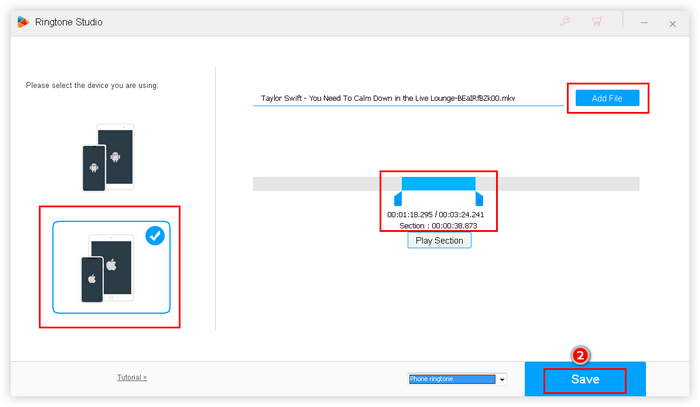The image size is (700, 407).
Task: Click the Ringtone Studio app logo
Action: pos(23,22)
